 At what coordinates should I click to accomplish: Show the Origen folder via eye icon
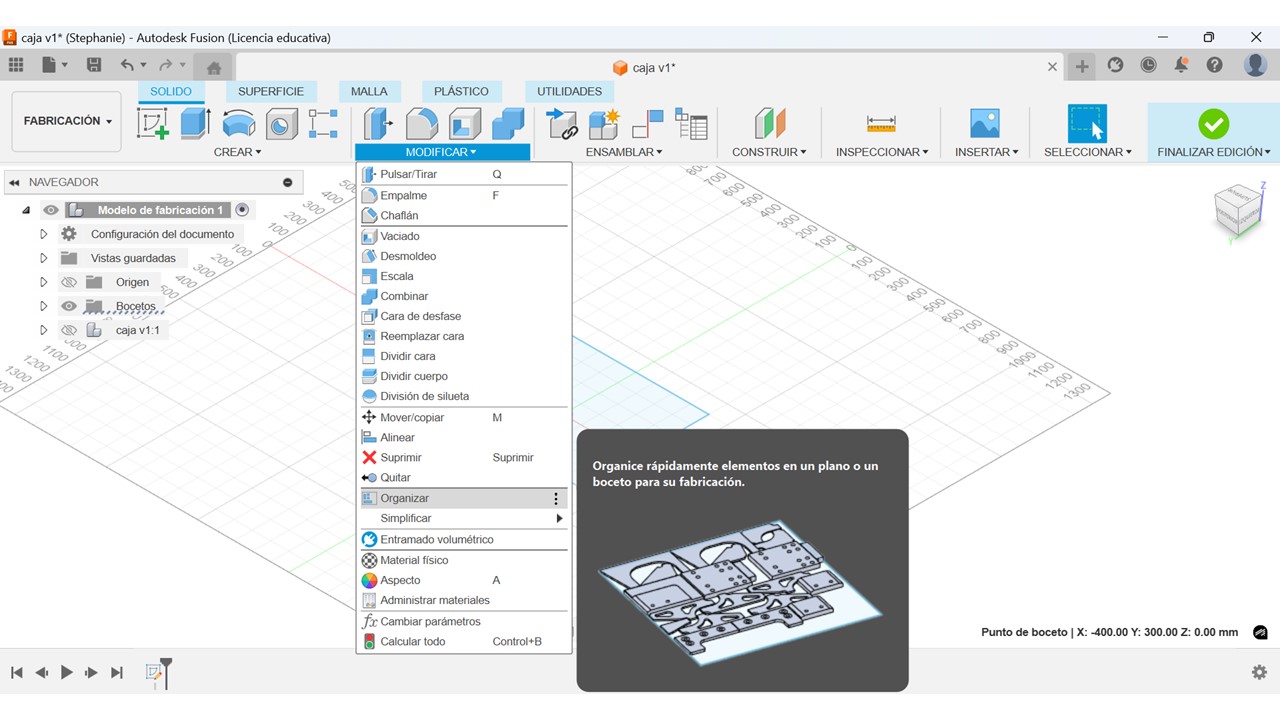tap(69, 282)
